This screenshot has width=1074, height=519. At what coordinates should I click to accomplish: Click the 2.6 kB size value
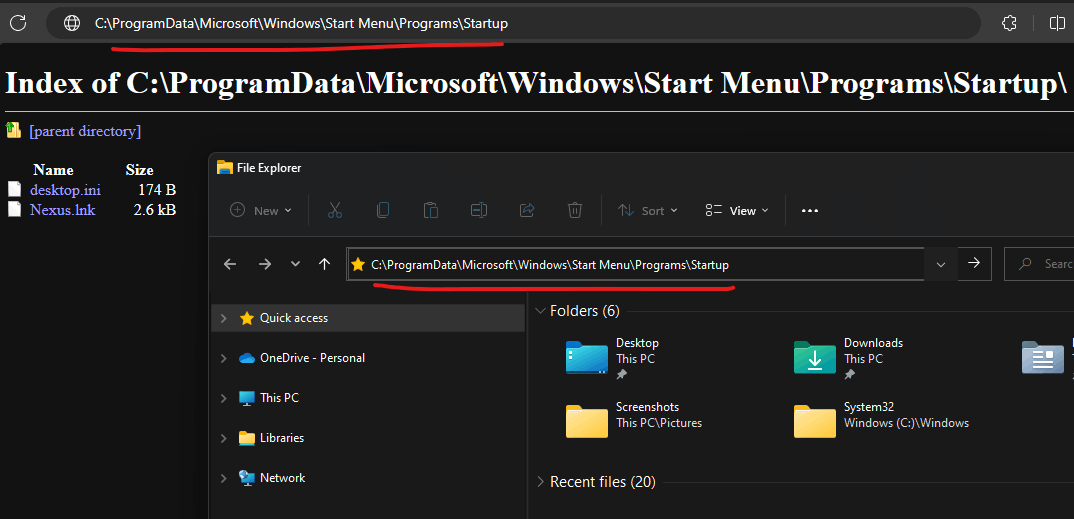coord(155,210)
